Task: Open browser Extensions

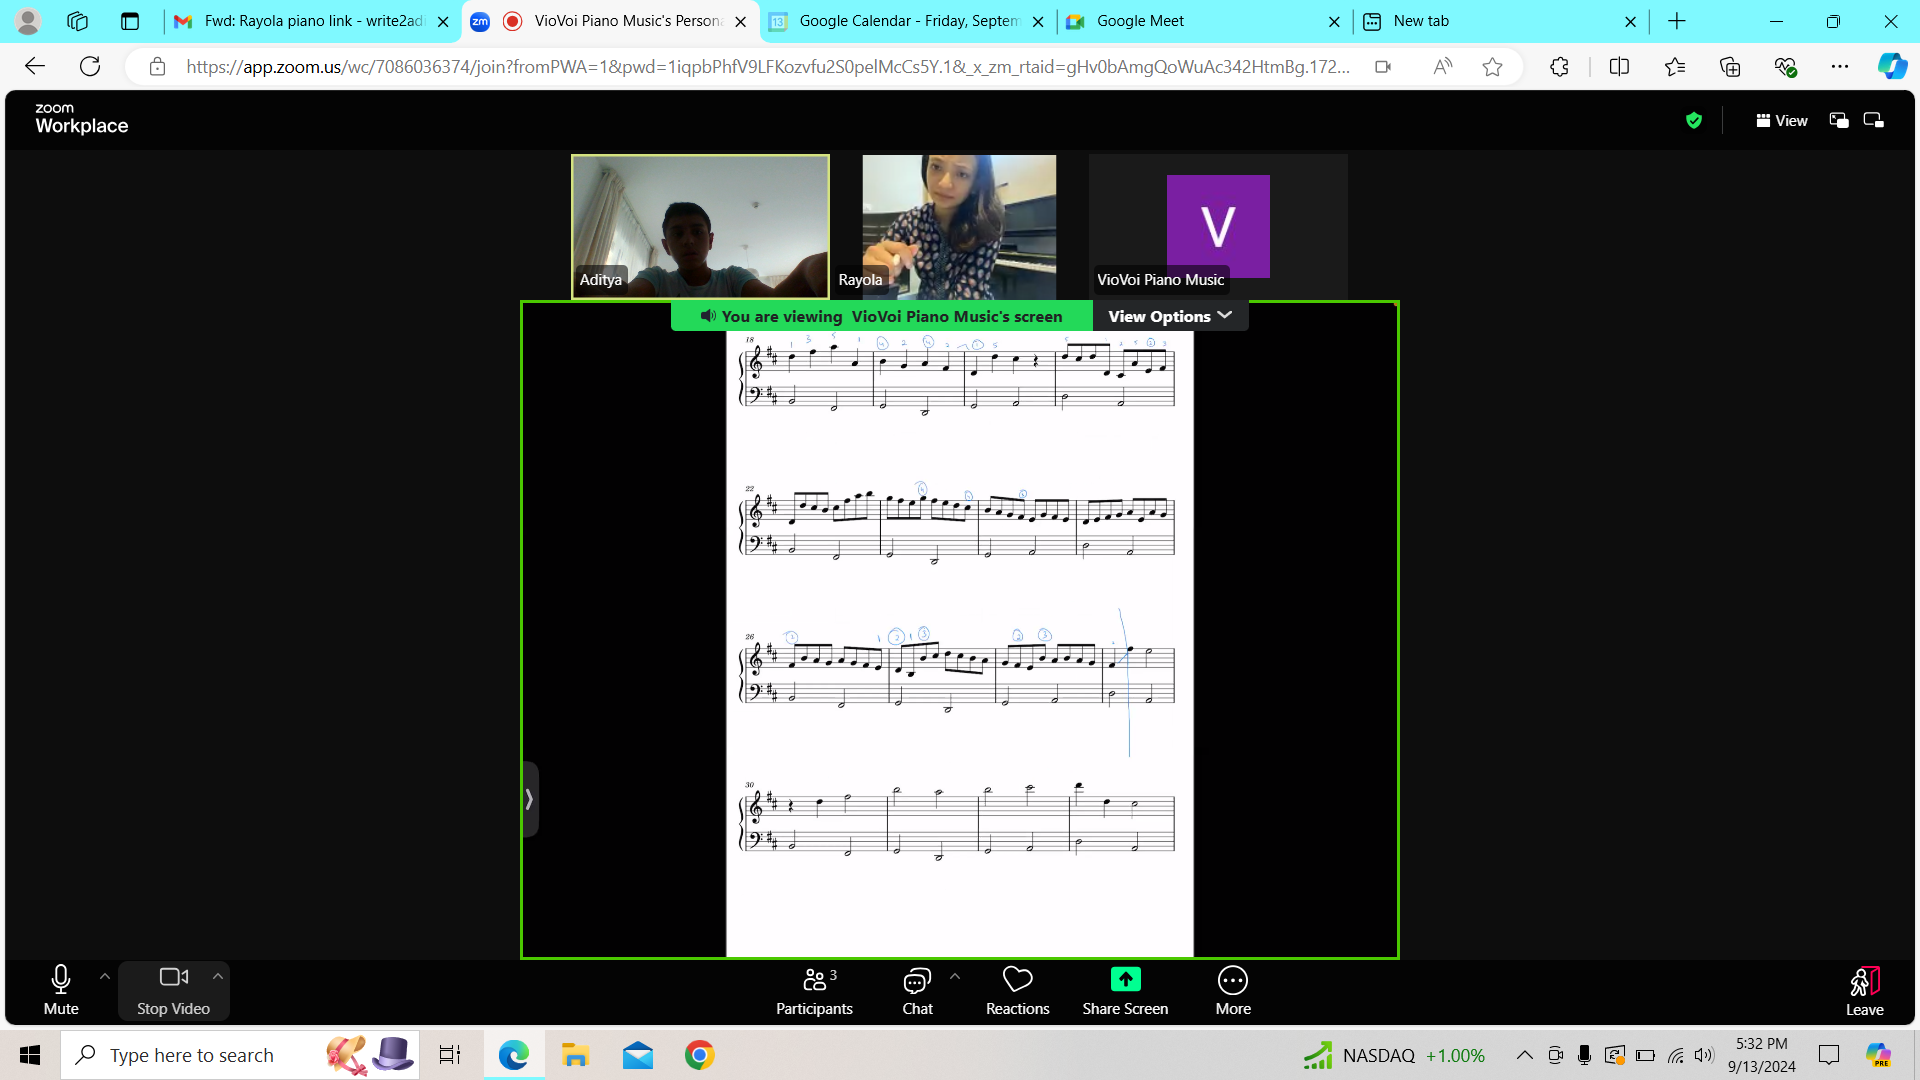Action: point(1559,67)
